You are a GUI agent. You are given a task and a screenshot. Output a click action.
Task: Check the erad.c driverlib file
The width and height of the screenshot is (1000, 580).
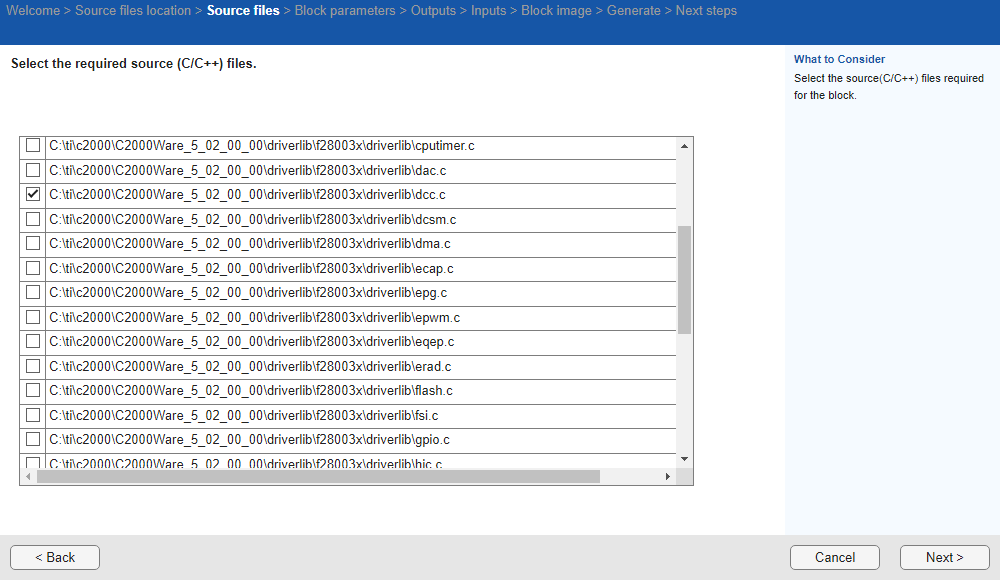(x=32, y=366)
